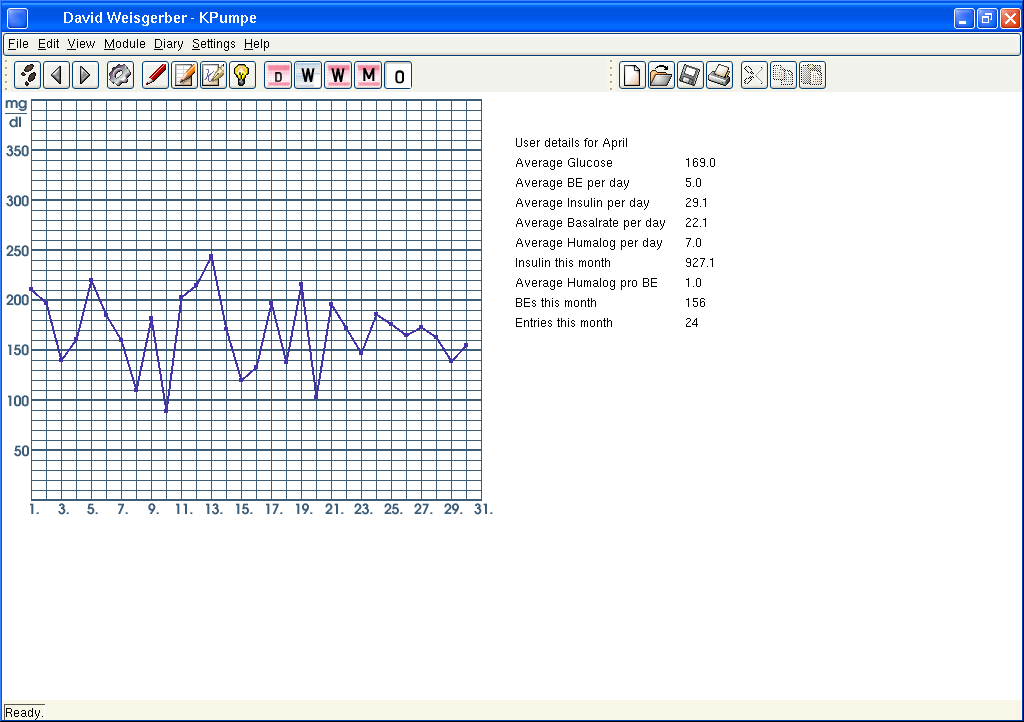
Task: Click the 'Ready.' status bar text
Action: (x=24, y=712)
